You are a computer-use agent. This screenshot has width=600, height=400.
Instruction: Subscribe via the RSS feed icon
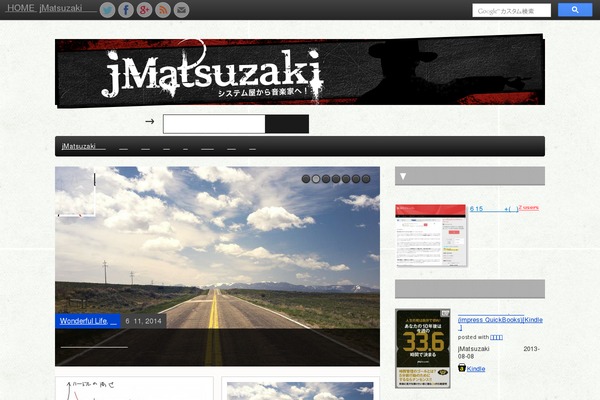(x=163, y=10)
